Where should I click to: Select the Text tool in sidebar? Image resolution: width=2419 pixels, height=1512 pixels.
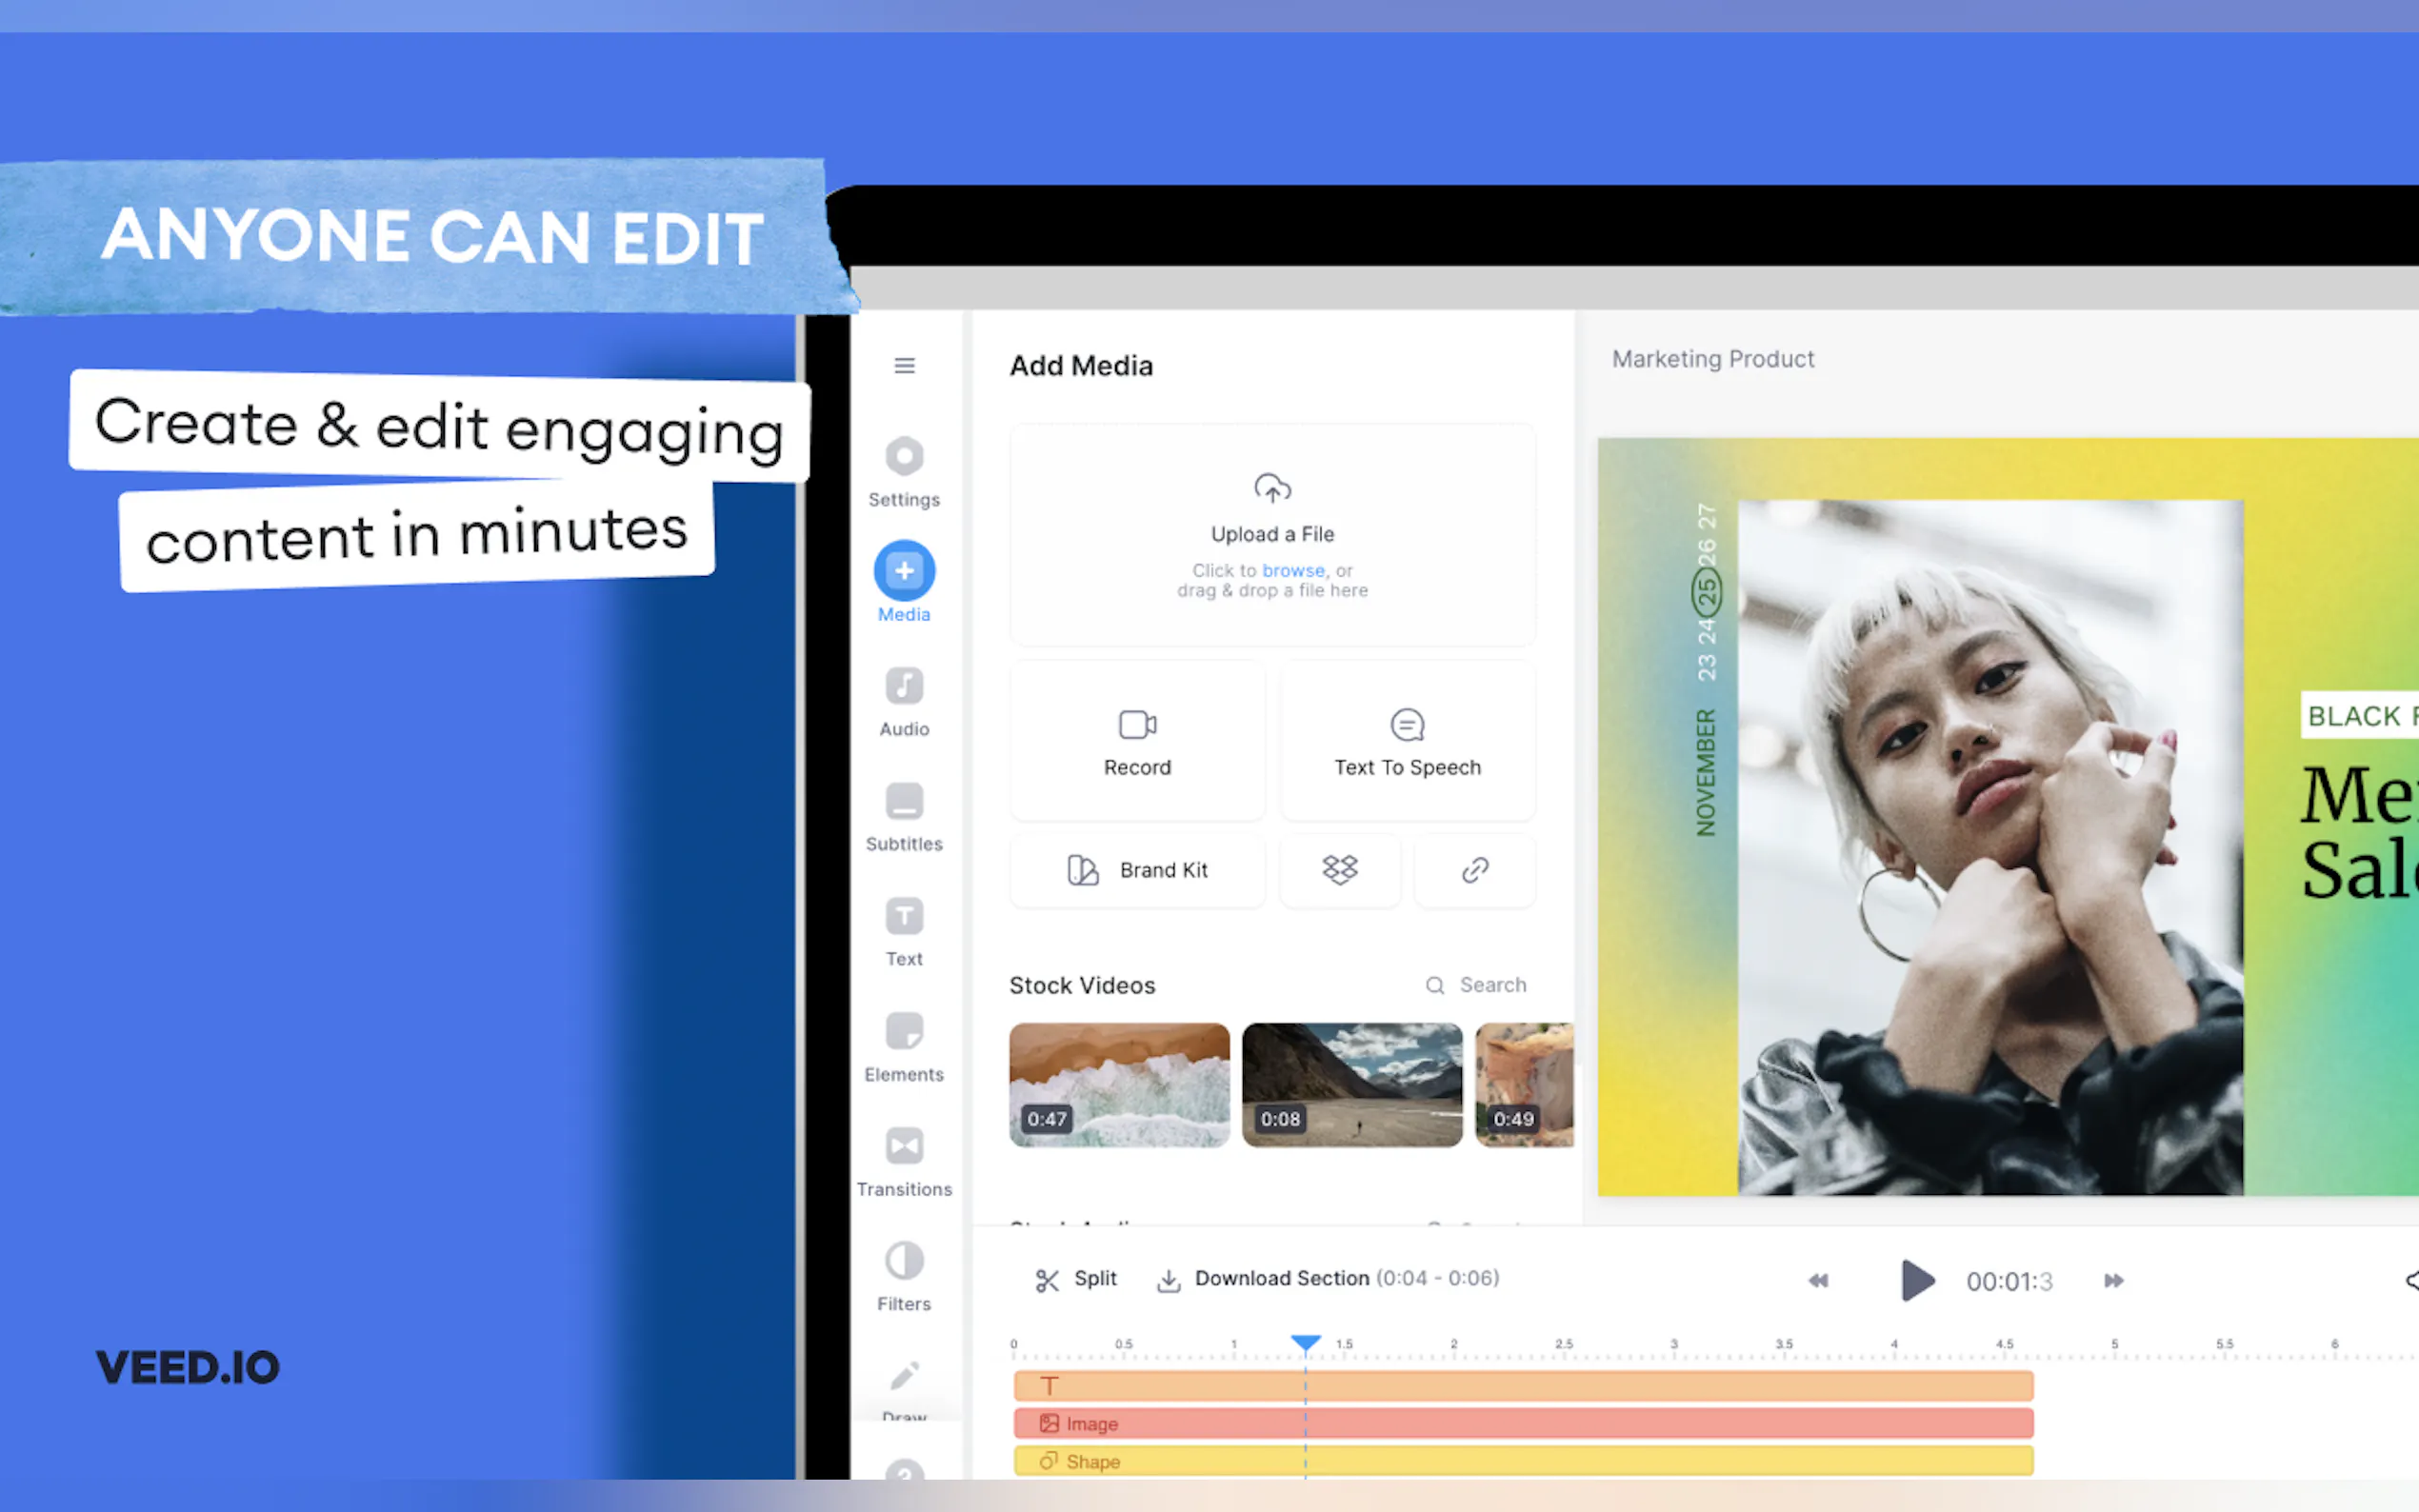(904, 930)
